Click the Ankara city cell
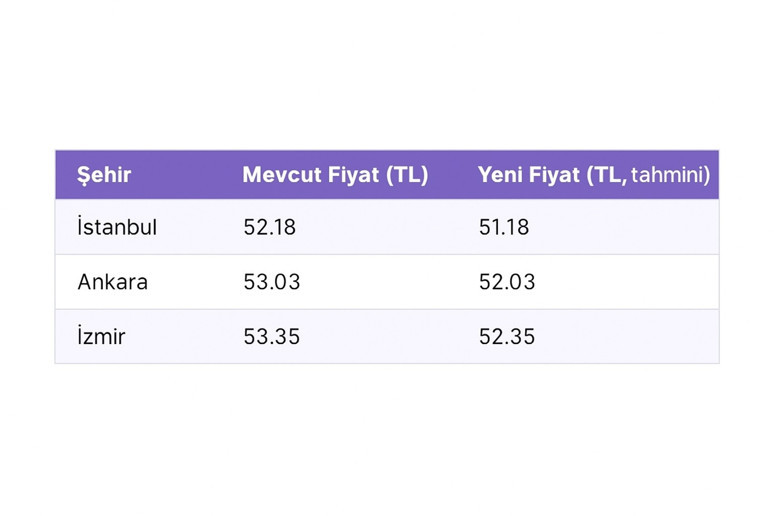 tap(112, 282)
